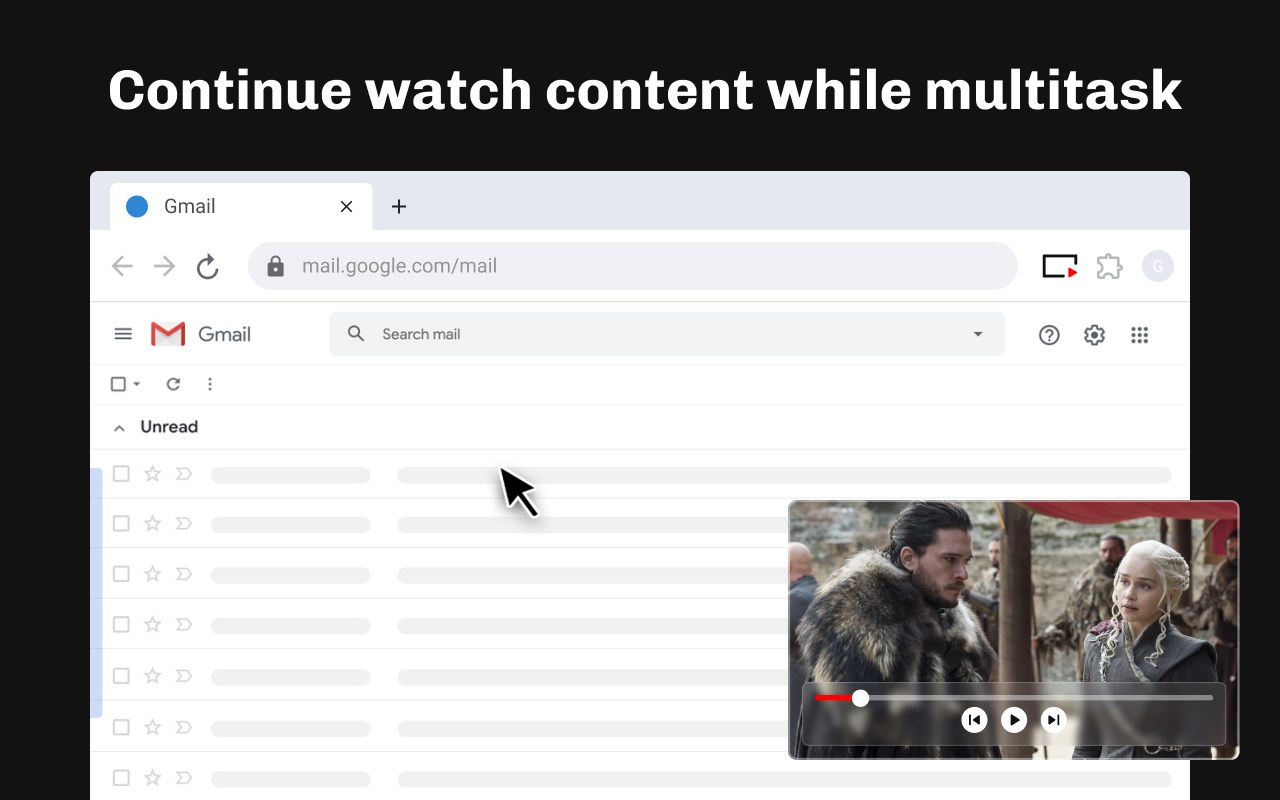Mark fifth email as important
1280x800 pixels.
tap(183, 676)
